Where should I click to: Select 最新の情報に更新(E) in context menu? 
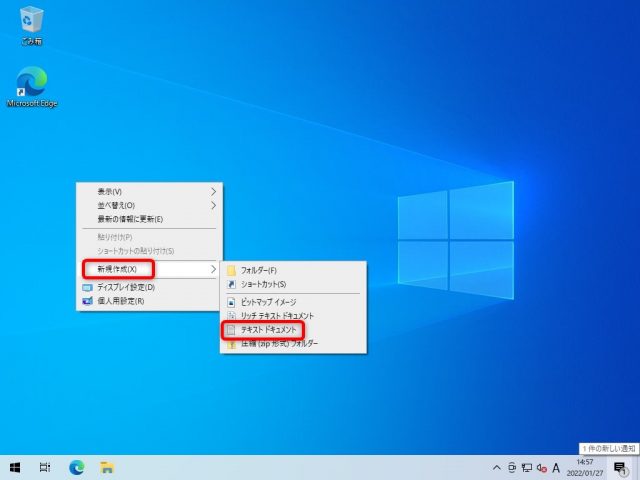pos(150,219)
